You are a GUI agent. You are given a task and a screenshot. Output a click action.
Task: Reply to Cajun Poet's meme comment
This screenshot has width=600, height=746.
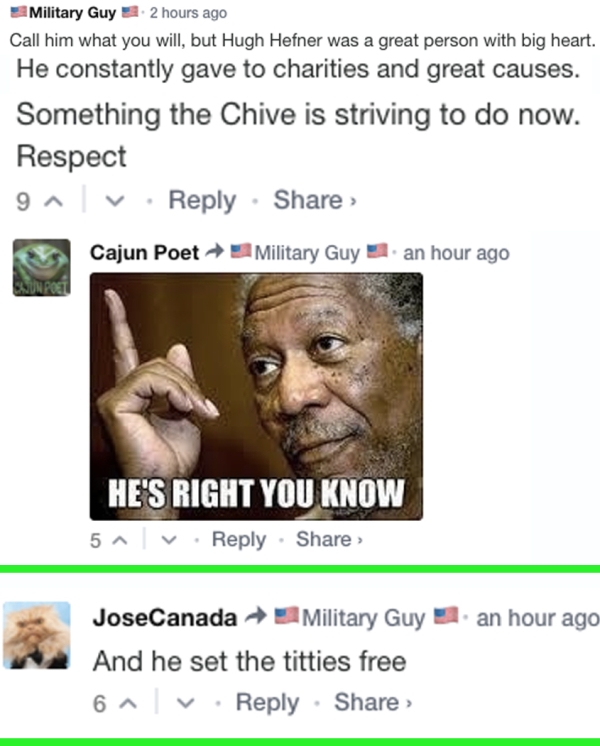[239, 540]
